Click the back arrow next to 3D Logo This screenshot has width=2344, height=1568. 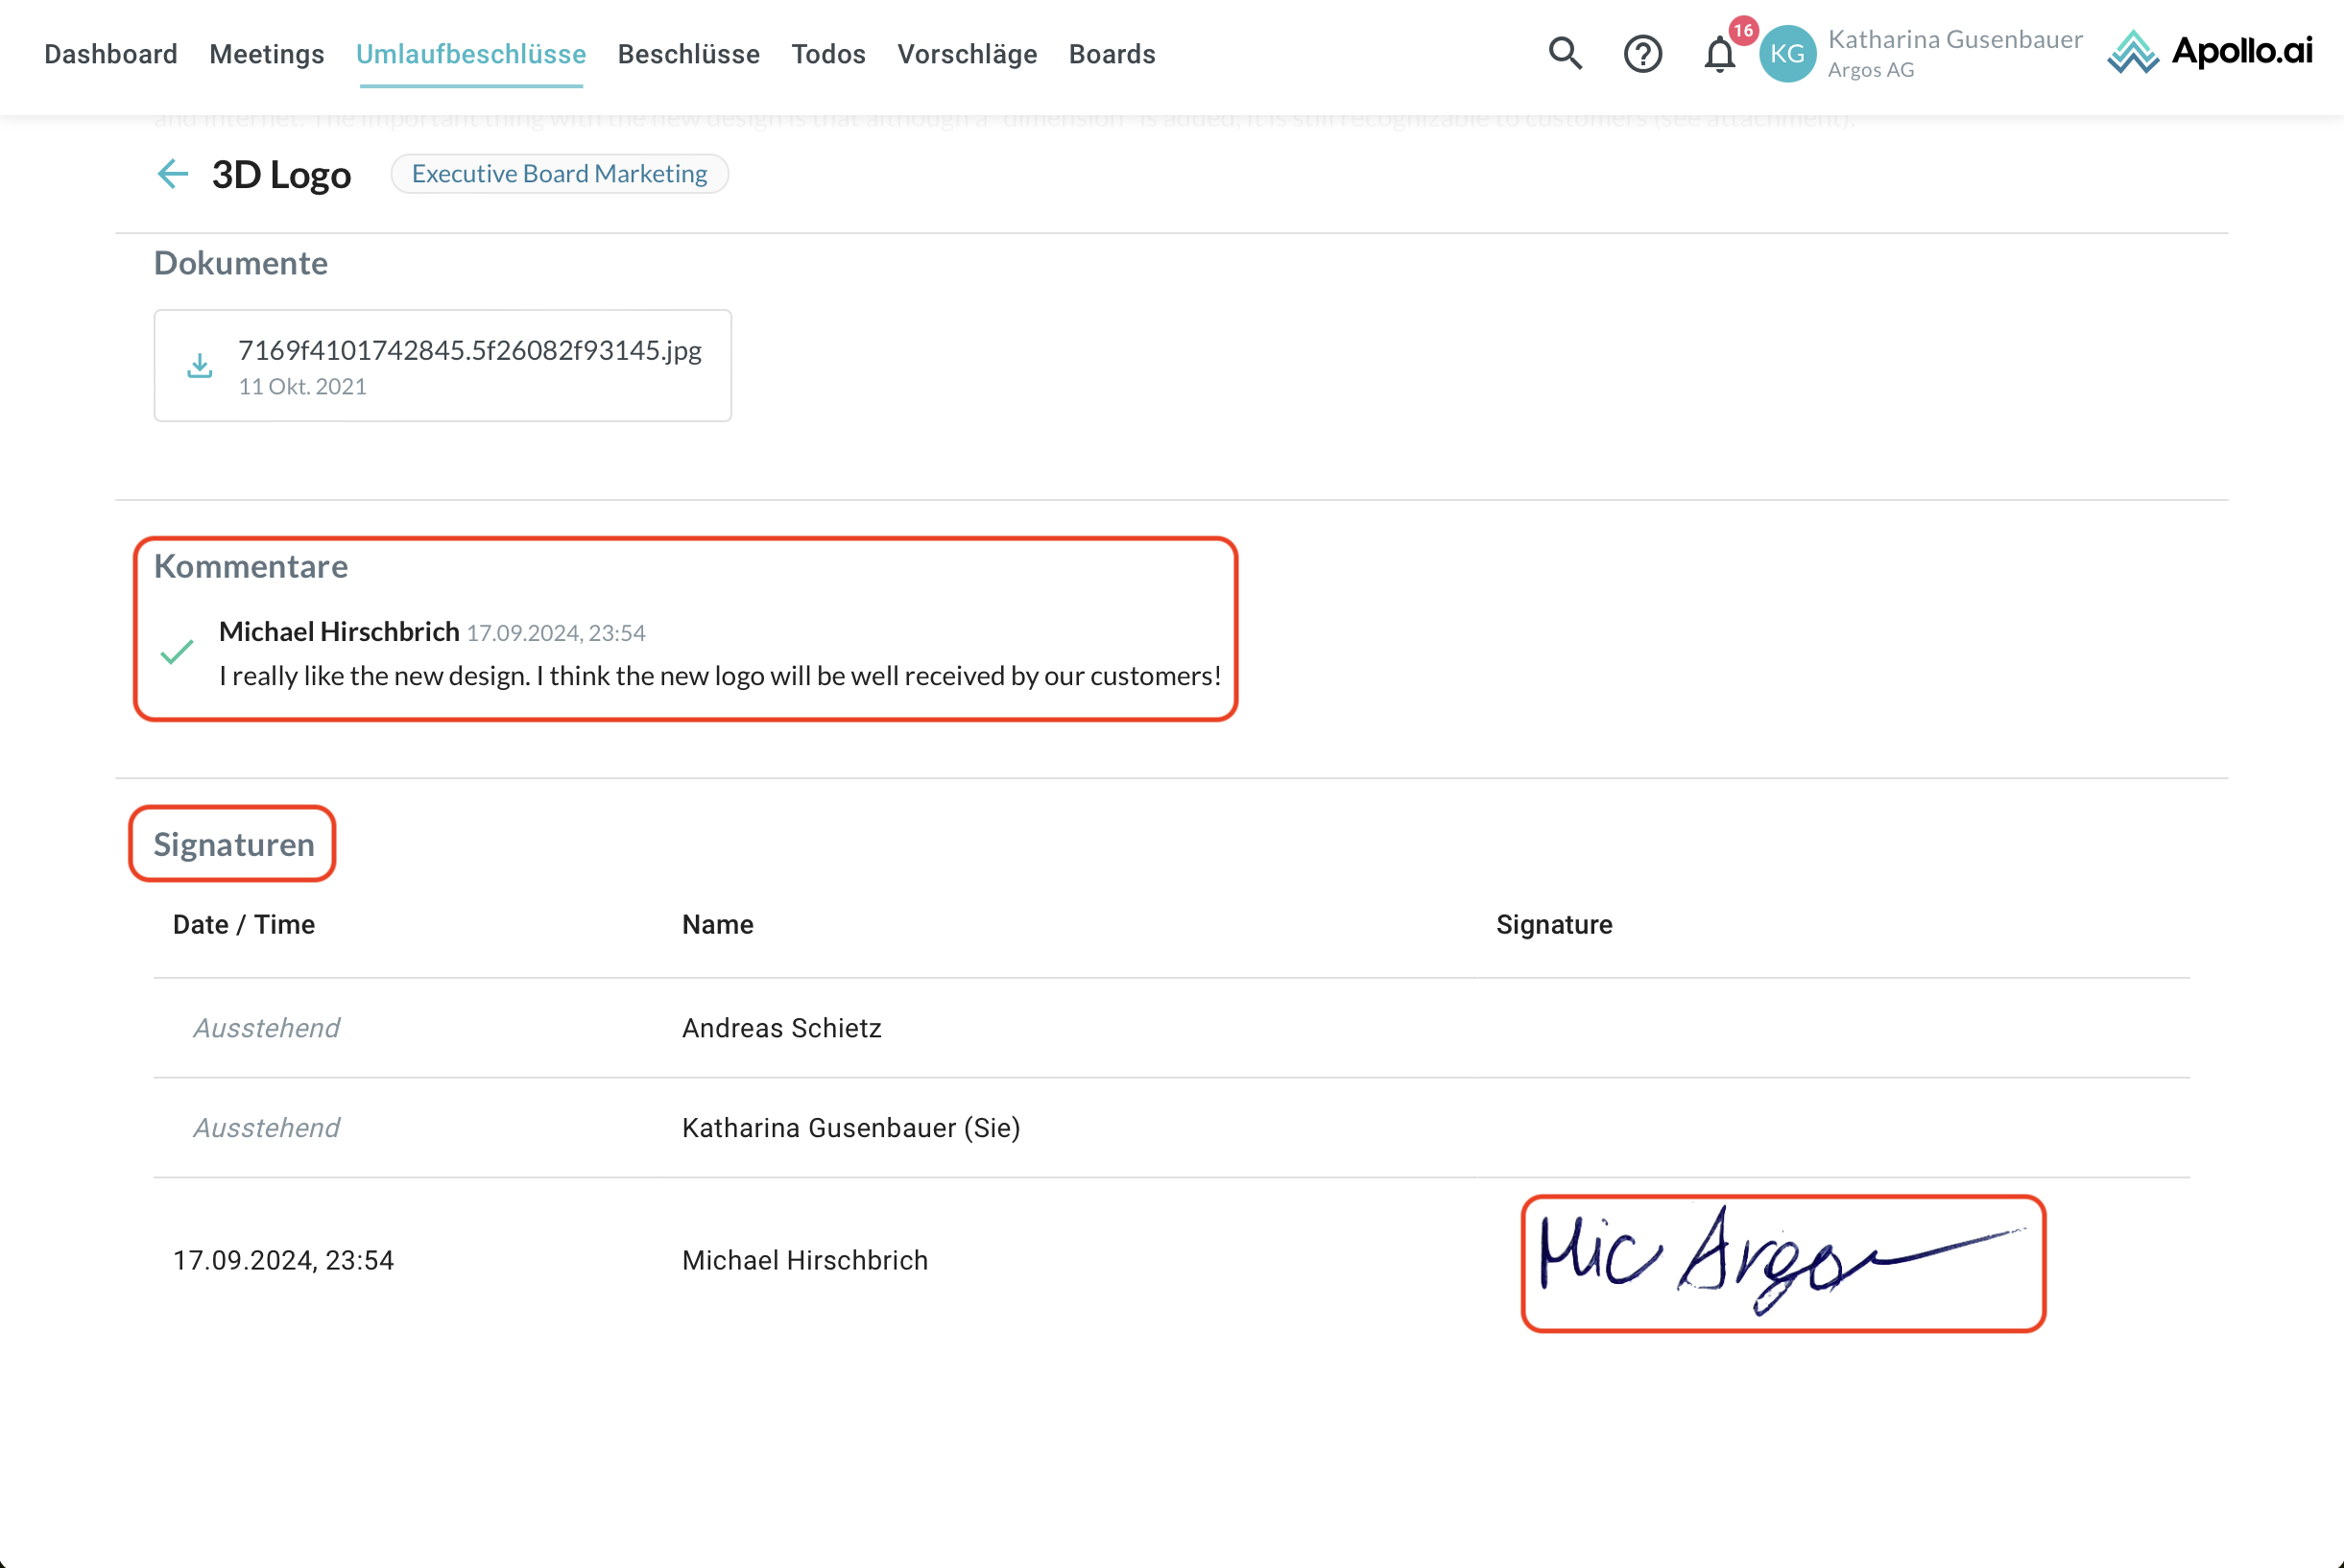point(173,174)
